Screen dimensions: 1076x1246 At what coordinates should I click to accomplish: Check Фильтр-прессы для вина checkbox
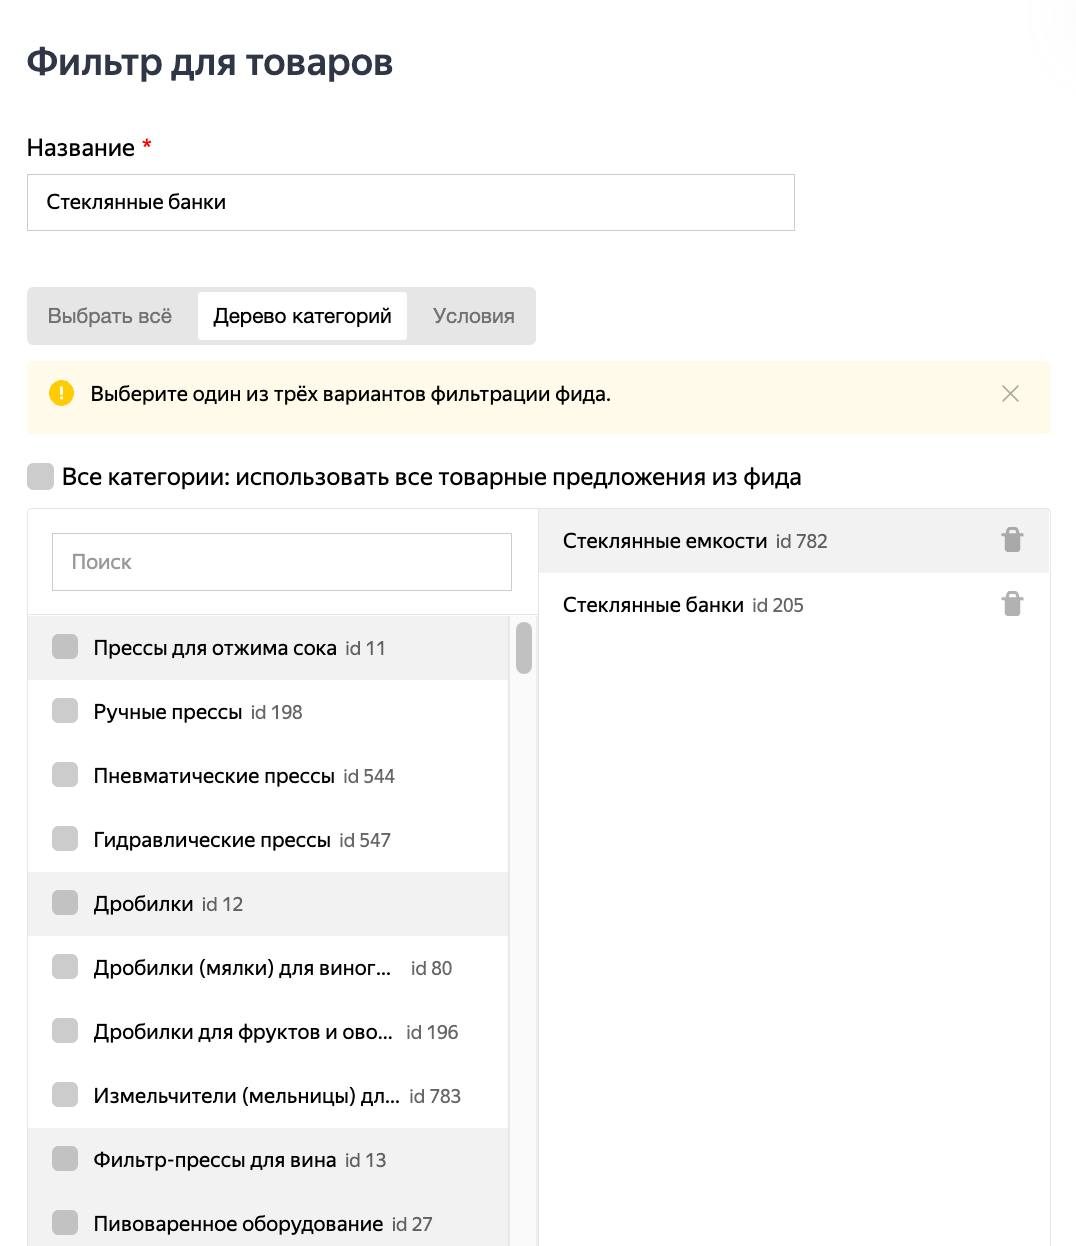(65, 1160)
